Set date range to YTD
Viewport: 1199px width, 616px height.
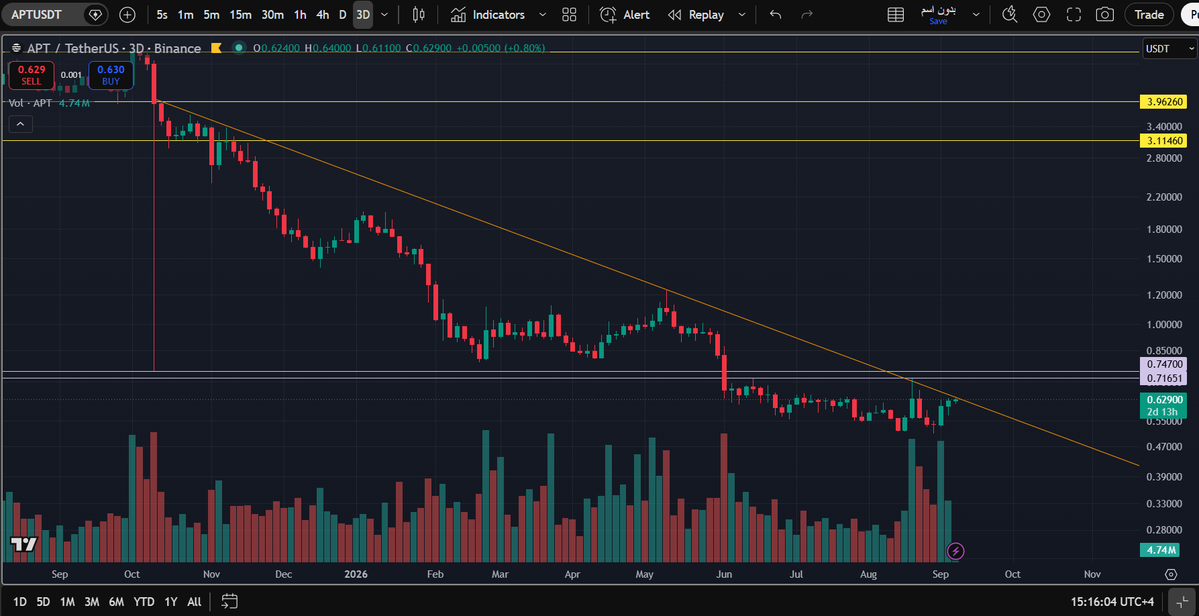point(144,601)
